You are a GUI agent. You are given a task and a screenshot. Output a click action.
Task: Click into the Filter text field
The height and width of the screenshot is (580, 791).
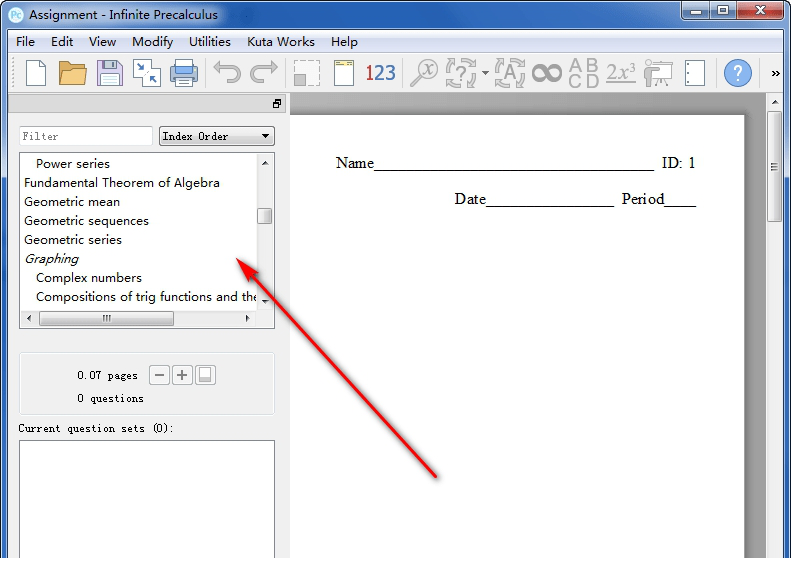click(x=86, y=136)
